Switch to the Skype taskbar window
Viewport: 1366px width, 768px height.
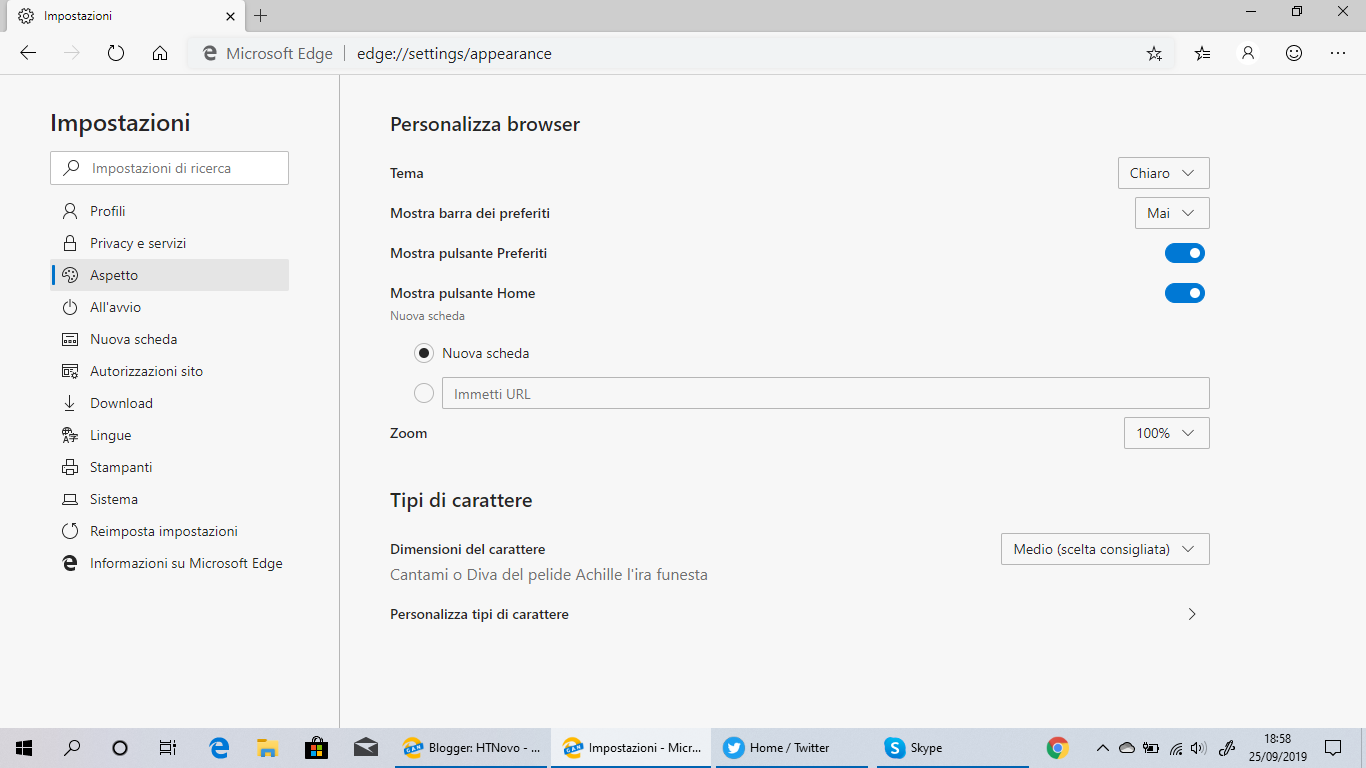tap(955, 747)
